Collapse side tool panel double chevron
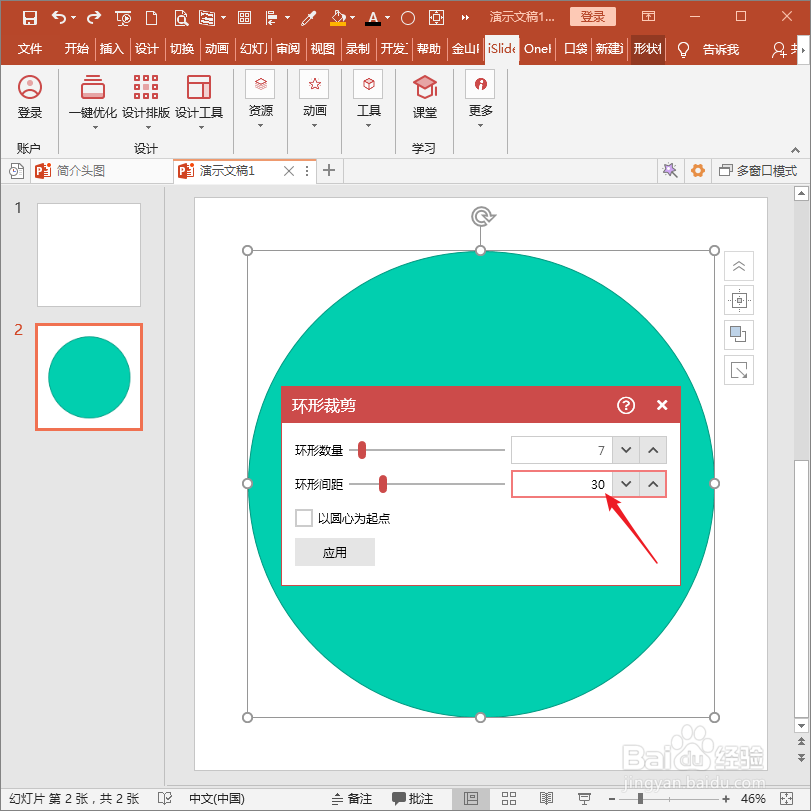The width and height of the screenshot is (811, 811). click(x=739, y=266)
